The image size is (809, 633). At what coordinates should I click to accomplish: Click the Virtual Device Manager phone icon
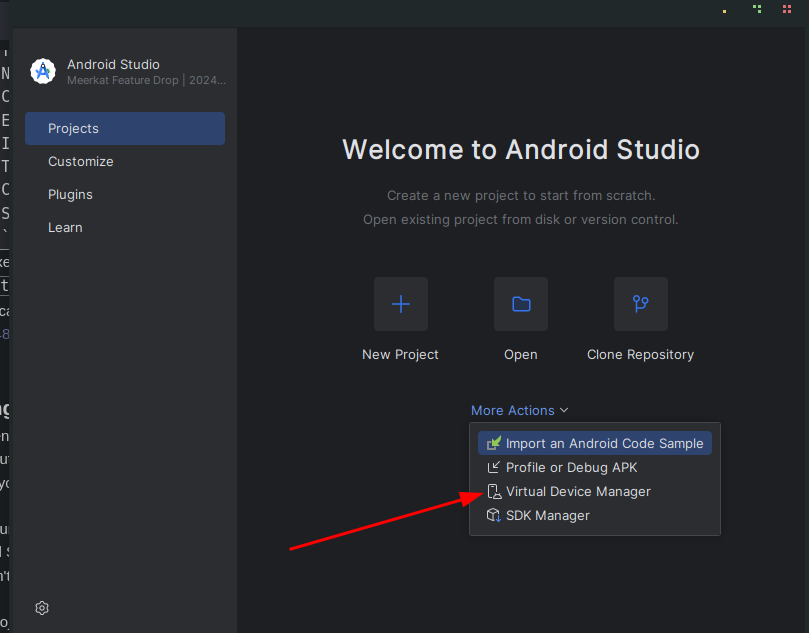(x=494, y=492)
